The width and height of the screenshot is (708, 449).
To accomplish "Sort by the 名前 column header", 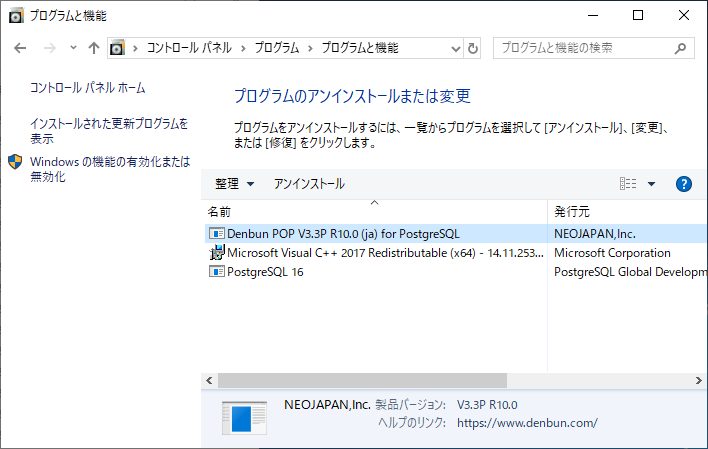I will [x=220, y=212].
